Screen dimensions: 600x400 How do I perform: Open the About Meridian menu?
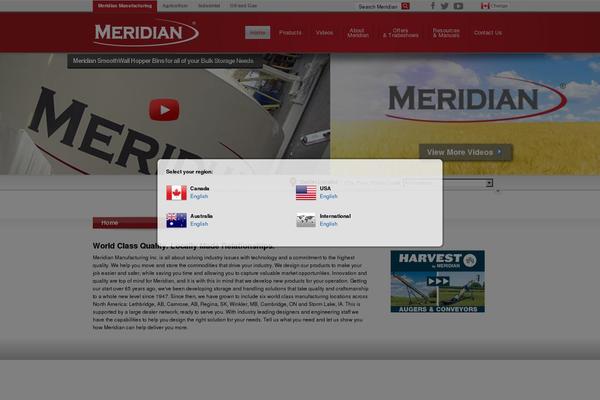coord(358,33)
